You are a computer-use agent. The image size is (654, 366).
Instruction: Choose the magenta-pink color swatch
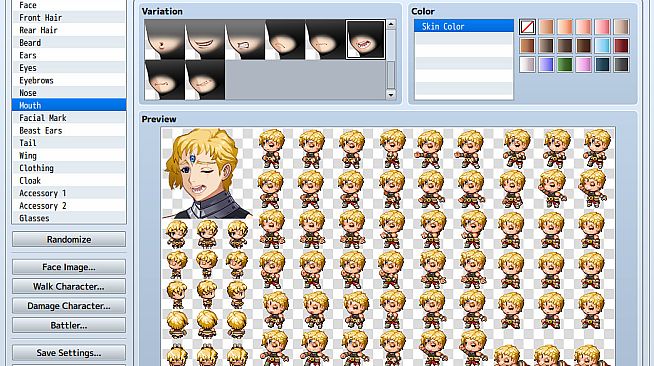point(584,65)
